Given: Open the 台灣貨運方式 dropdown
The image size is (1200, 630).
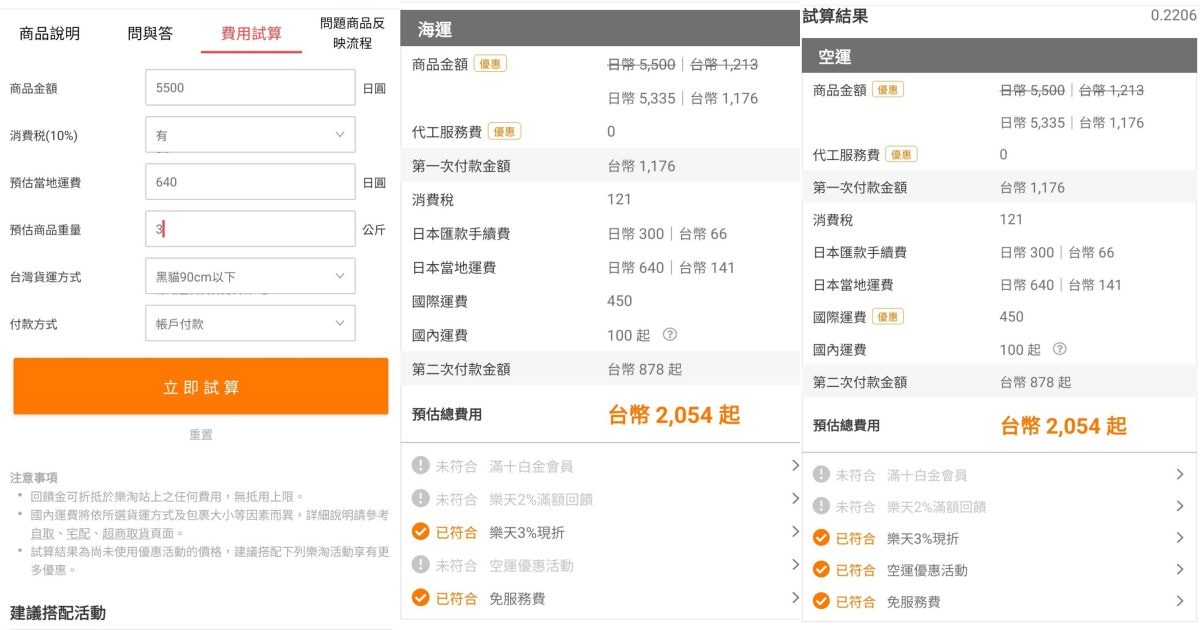Looking at the screenshot, I should [247, 275].
